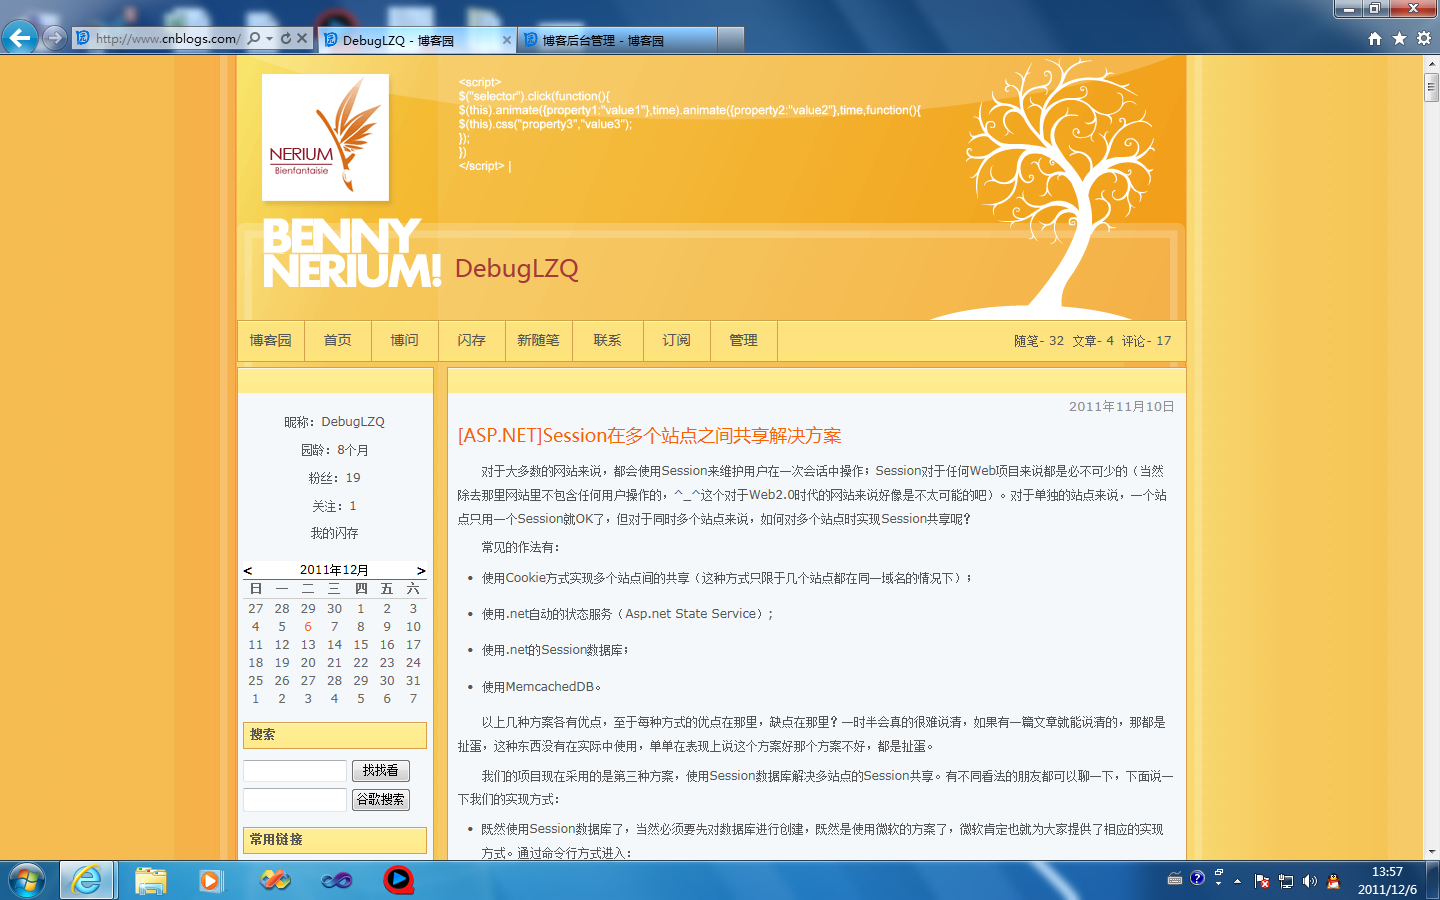Open the address bar autocomplete dropdown arrow

(270, 38)
